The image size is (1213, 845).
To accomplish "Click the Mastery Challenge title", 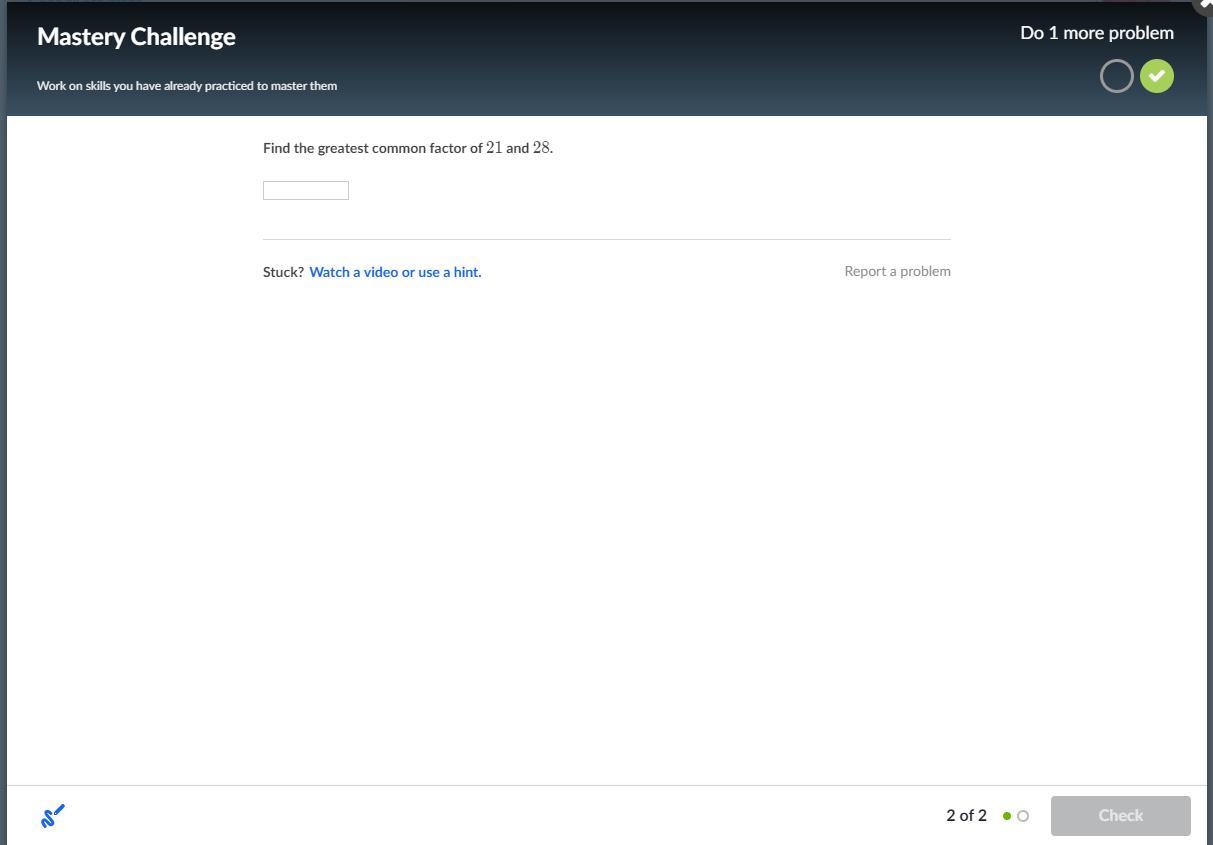I will coord(136,36).
